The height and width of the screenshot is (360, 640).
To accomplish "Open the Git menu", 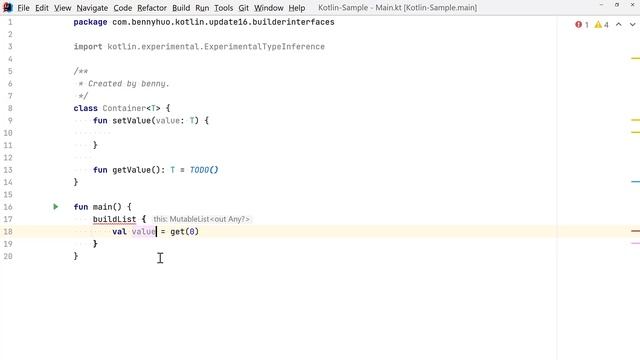I will pyautogui.click(x=244, y=8).
